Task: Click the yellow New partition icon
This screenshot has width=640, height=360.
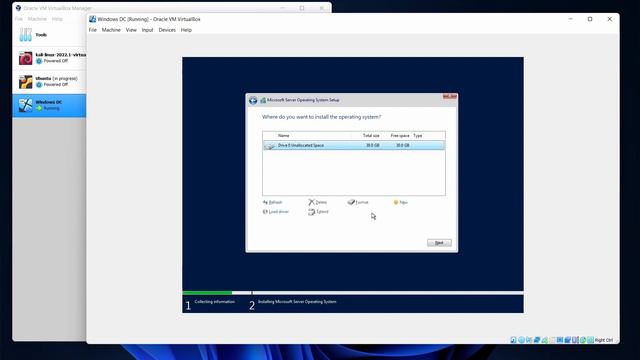Action: [x=396, y=202]
